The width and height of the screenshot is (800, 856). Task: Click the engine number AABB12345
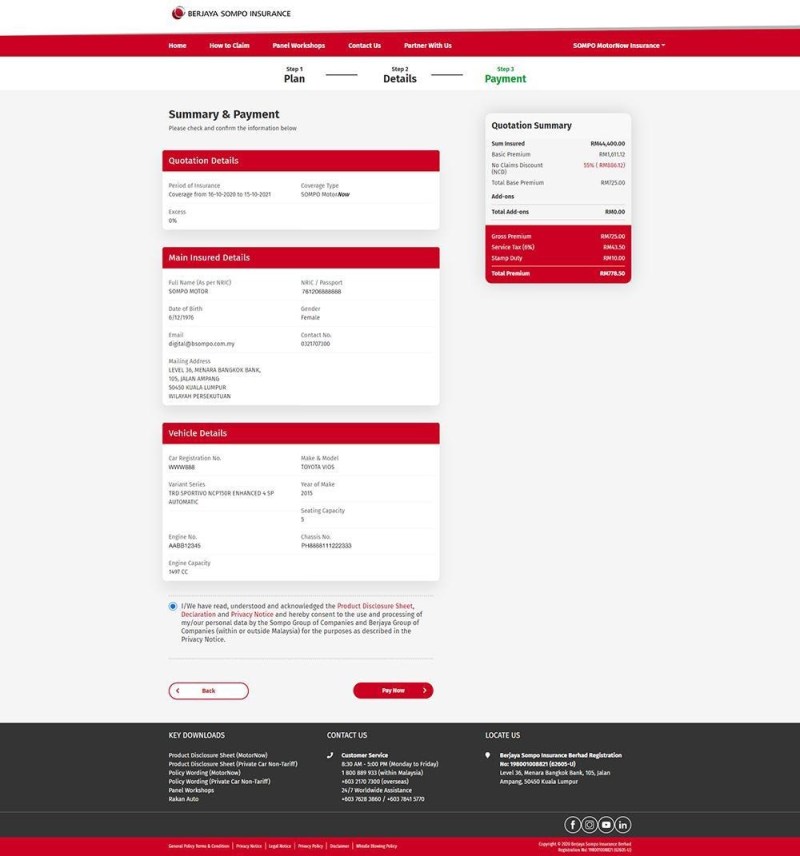point(185,545)
